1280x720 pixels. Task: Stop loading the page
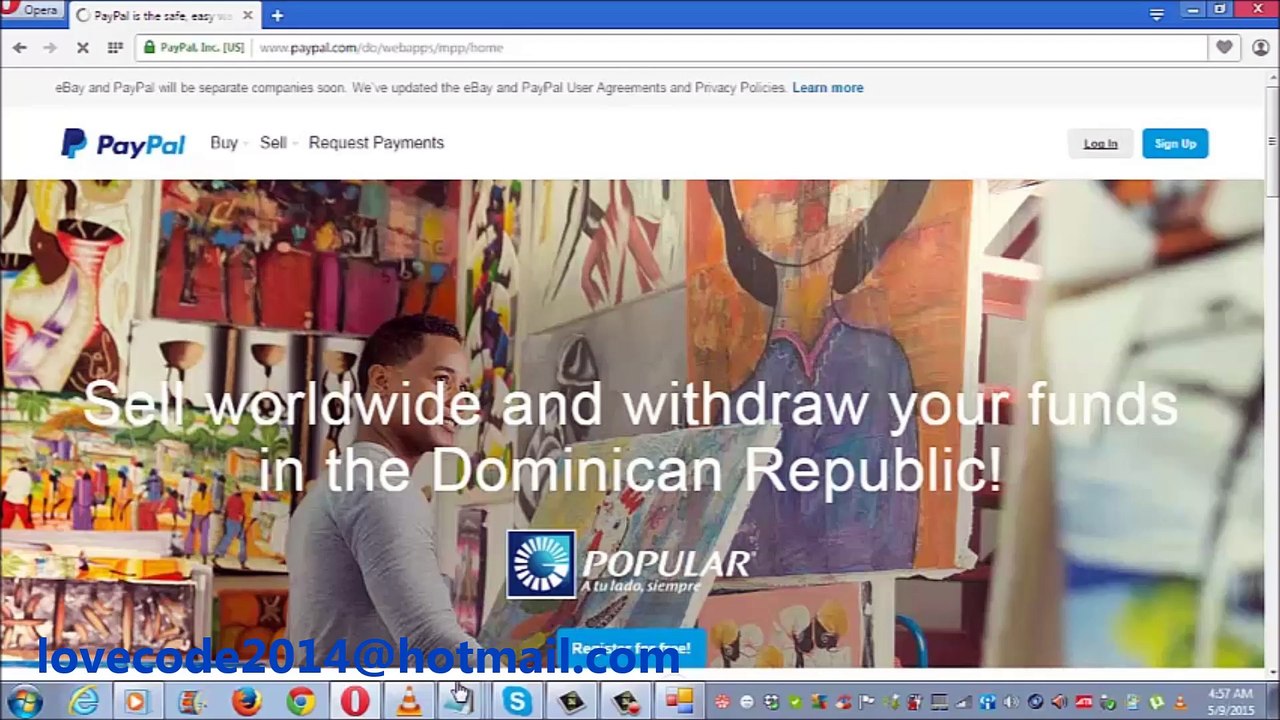tap(83, 47)
